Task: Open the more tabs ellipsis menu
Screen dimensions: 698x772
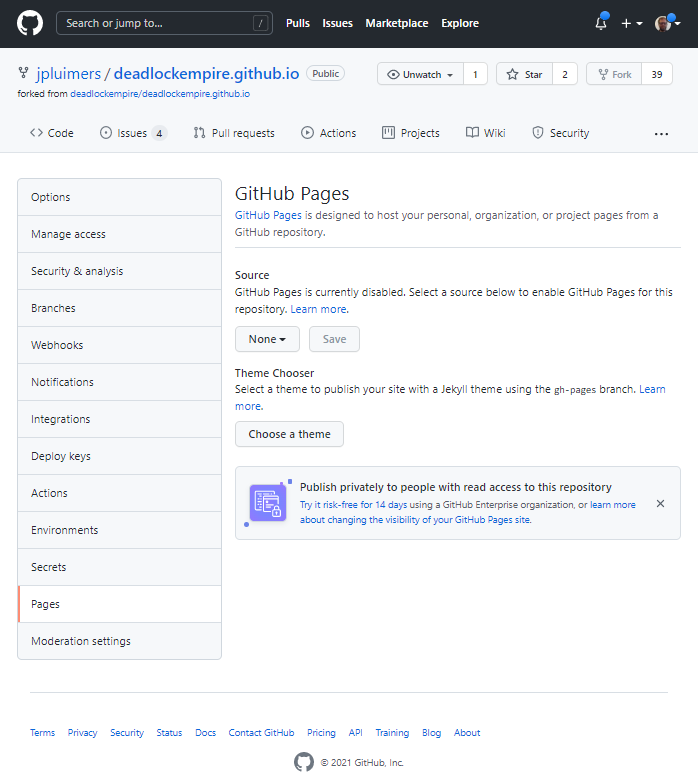Action: point(661,133)
